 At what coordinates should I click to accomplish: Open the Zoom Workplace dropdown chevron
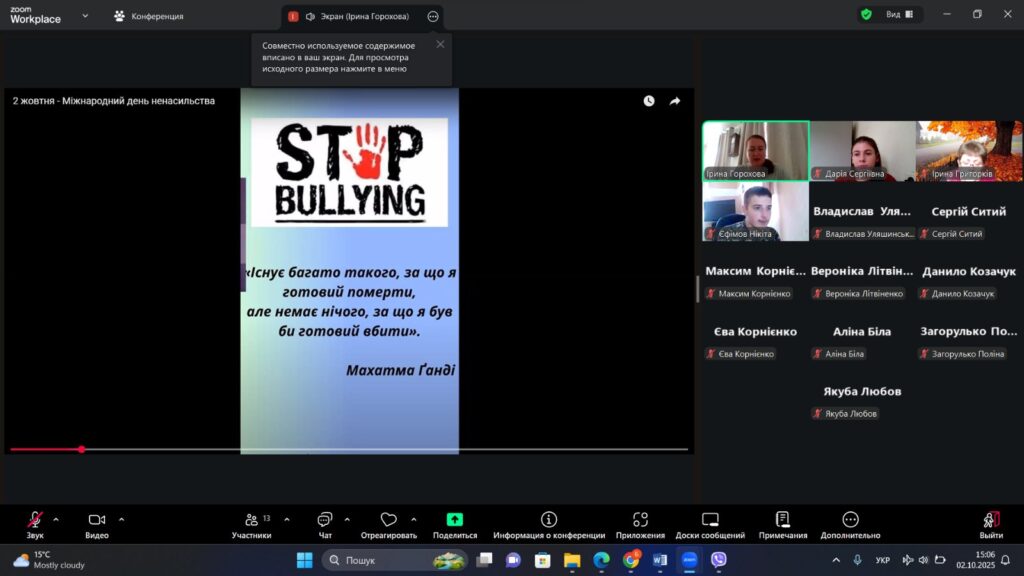click(x=85, y=16)
